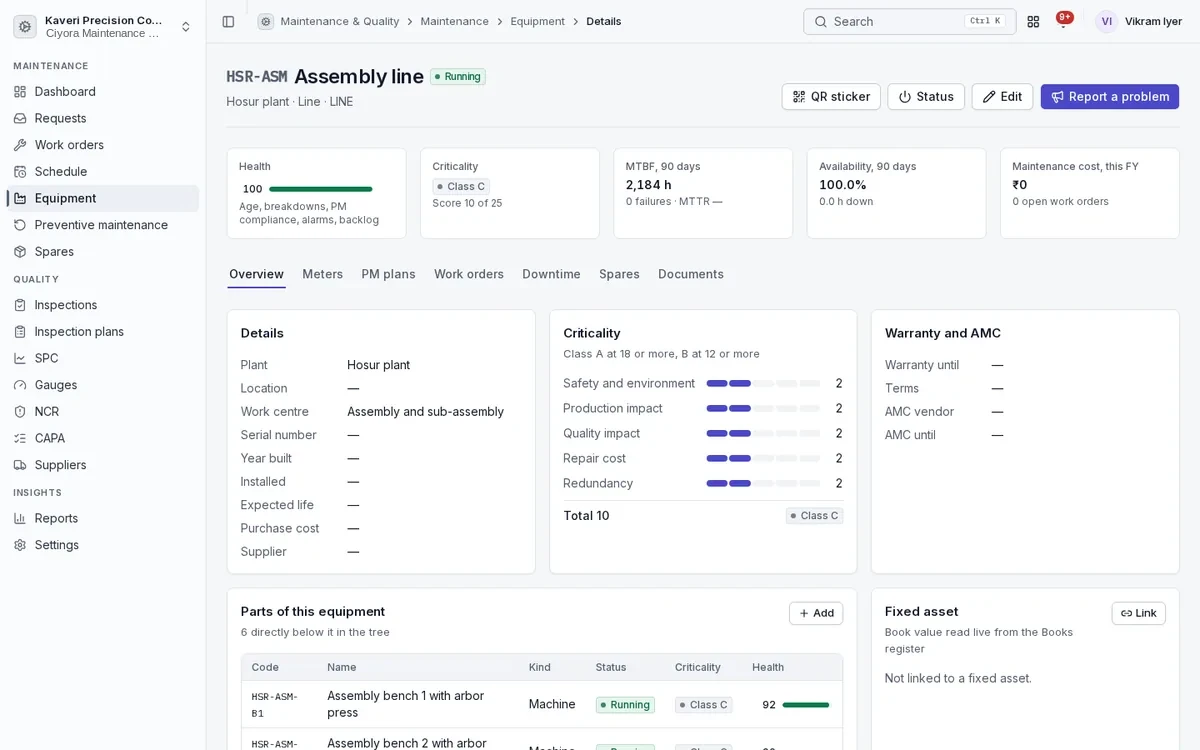Open the Vikram Iyer user menu

(x=1139, y=21)
